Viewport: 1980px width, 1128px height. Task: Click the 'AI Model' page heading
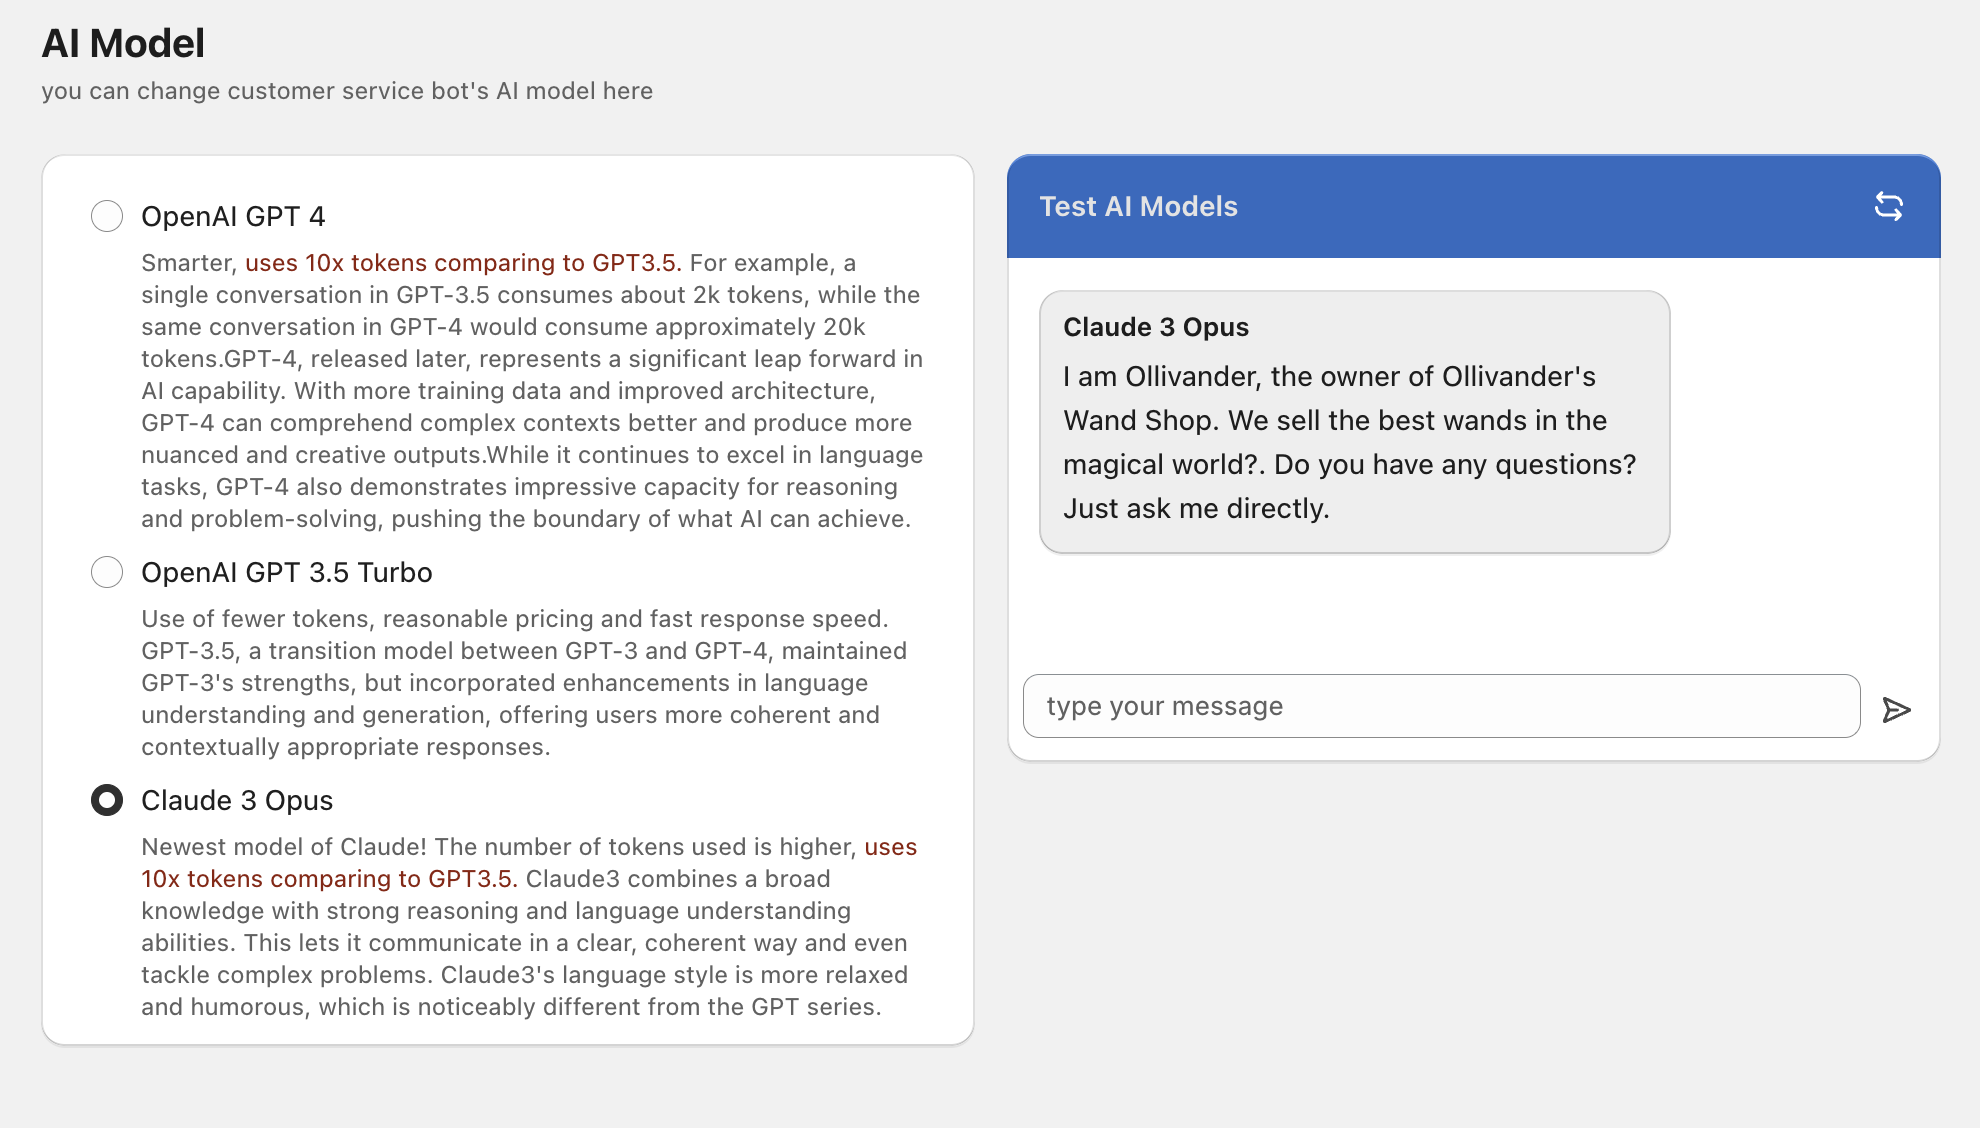click(123, 43)
